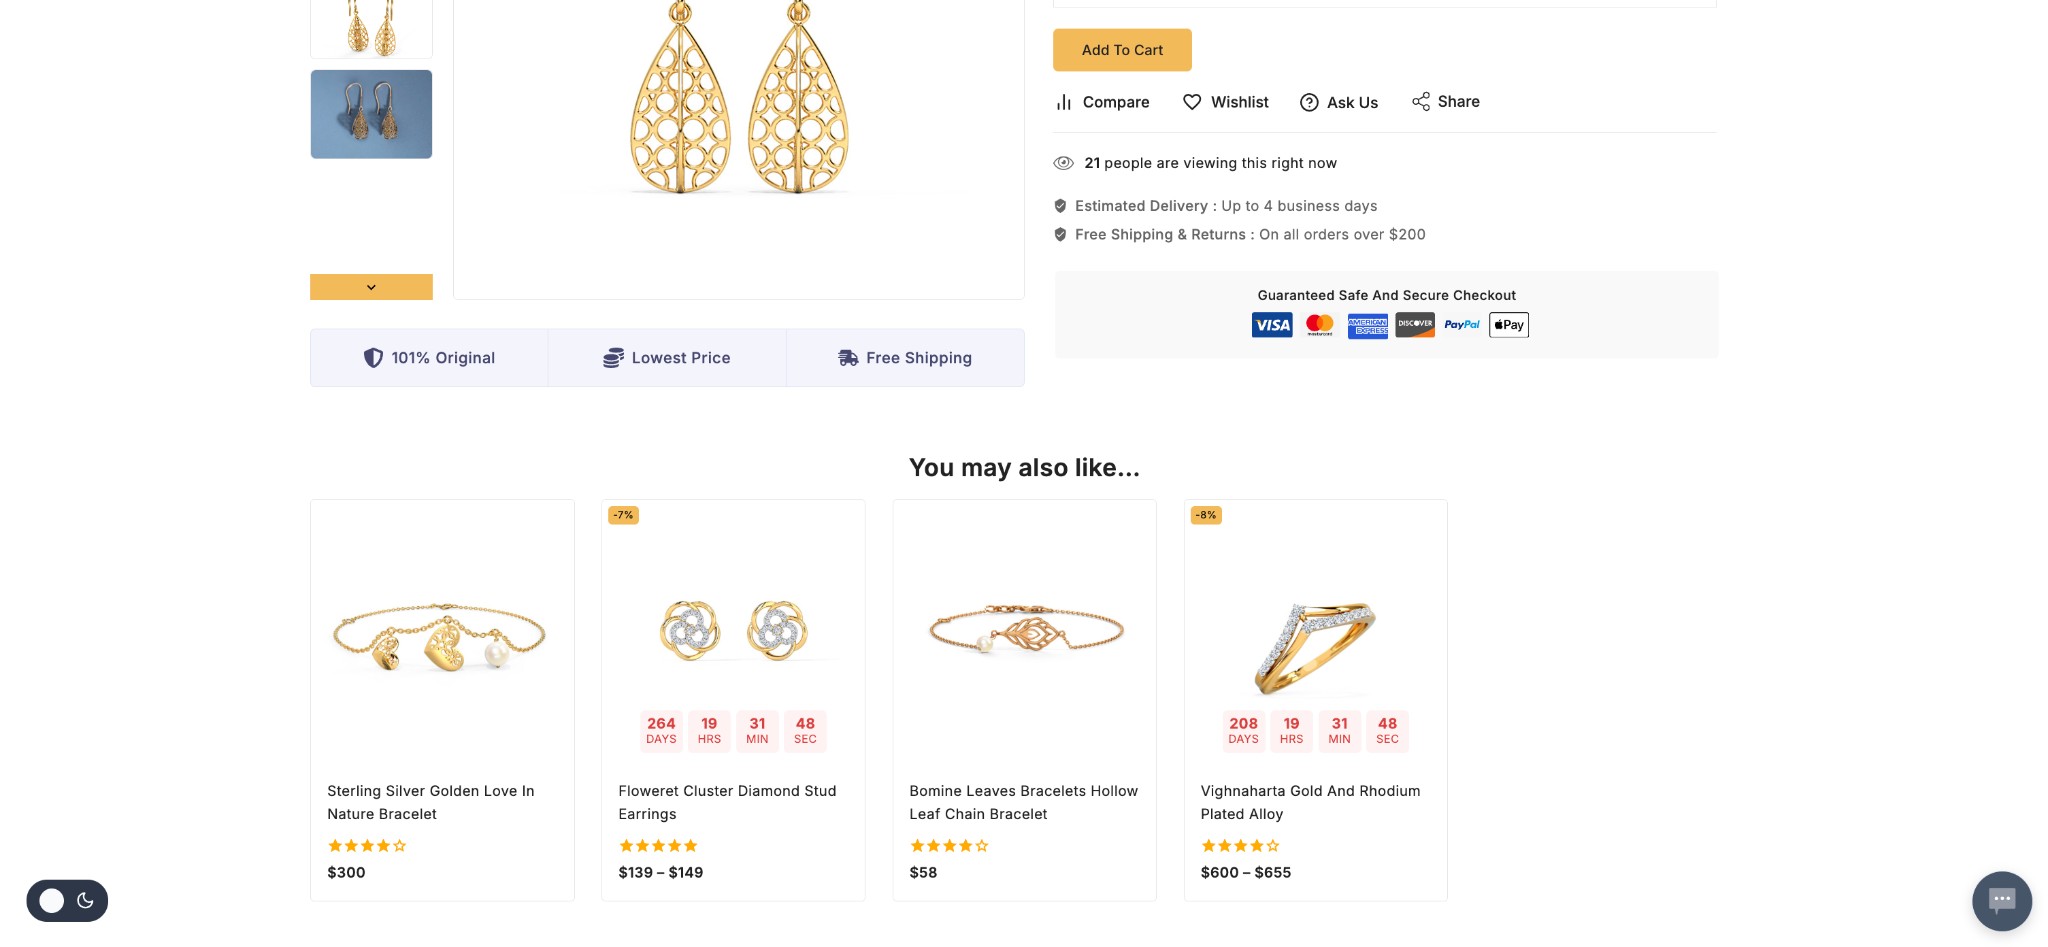
Task: Select the blue background earrings thumbnail
Action: coord(371,114)
